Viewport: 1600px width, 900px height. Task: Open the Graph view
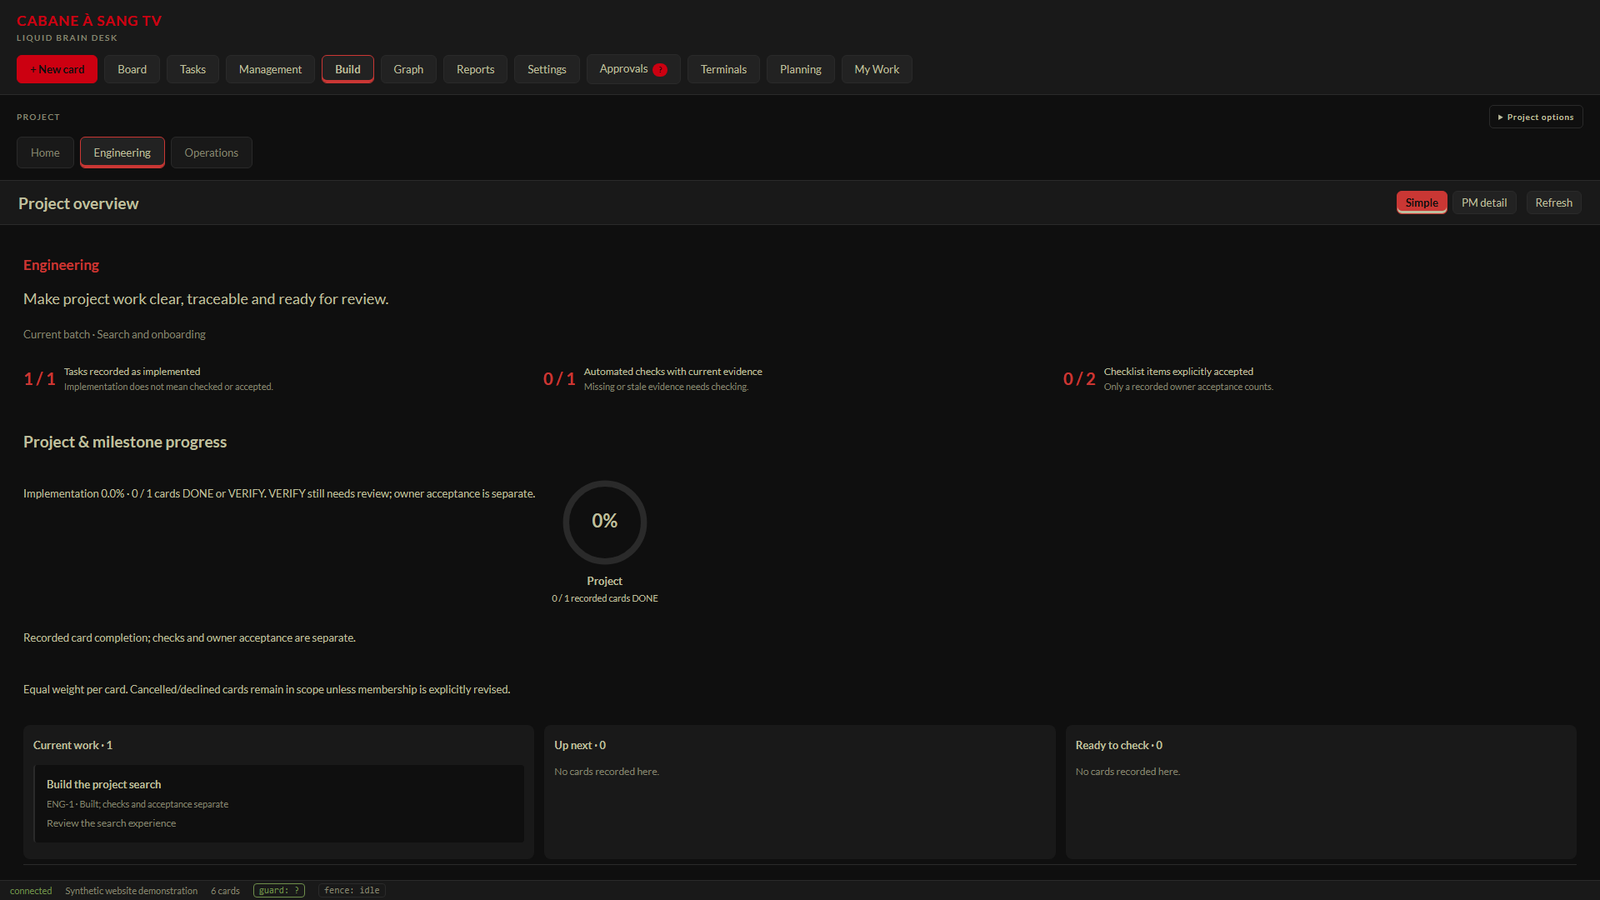[x=408, y=69]
